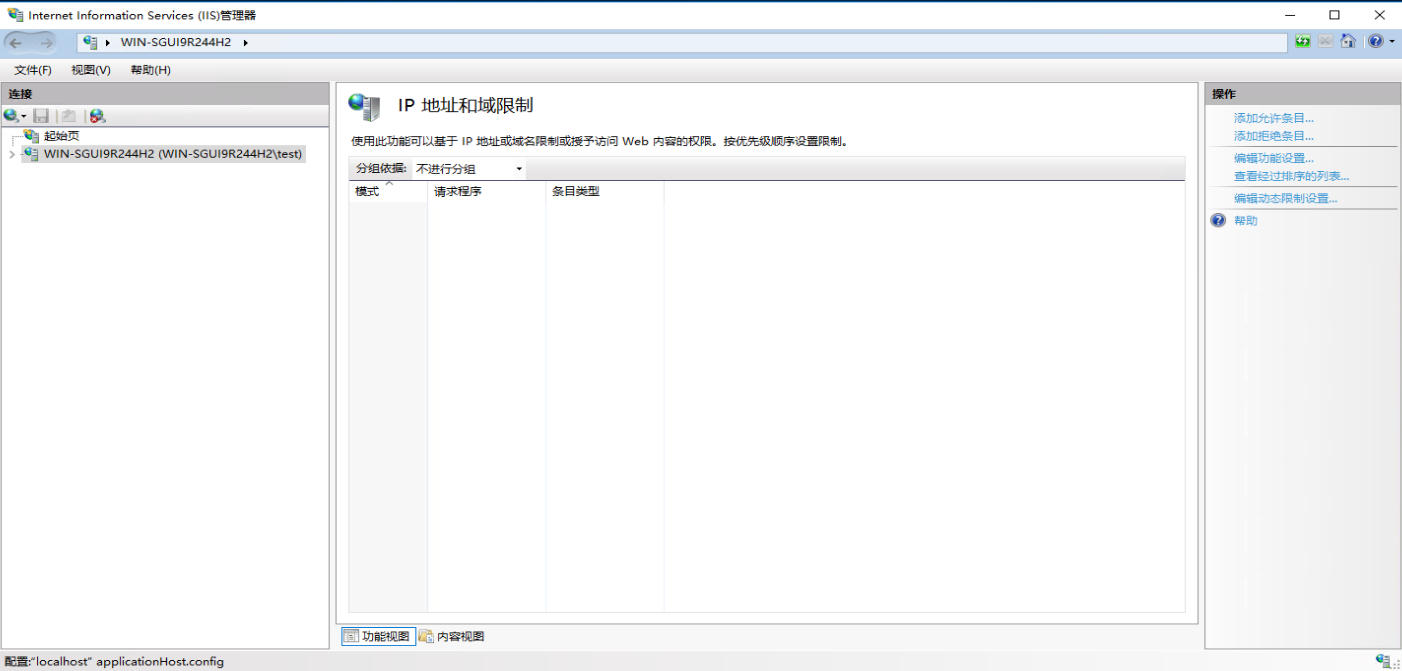The width and height of the screenshot is (1402, 671).
Task: Click the 连接 panel header
Action: click(165, 93)
